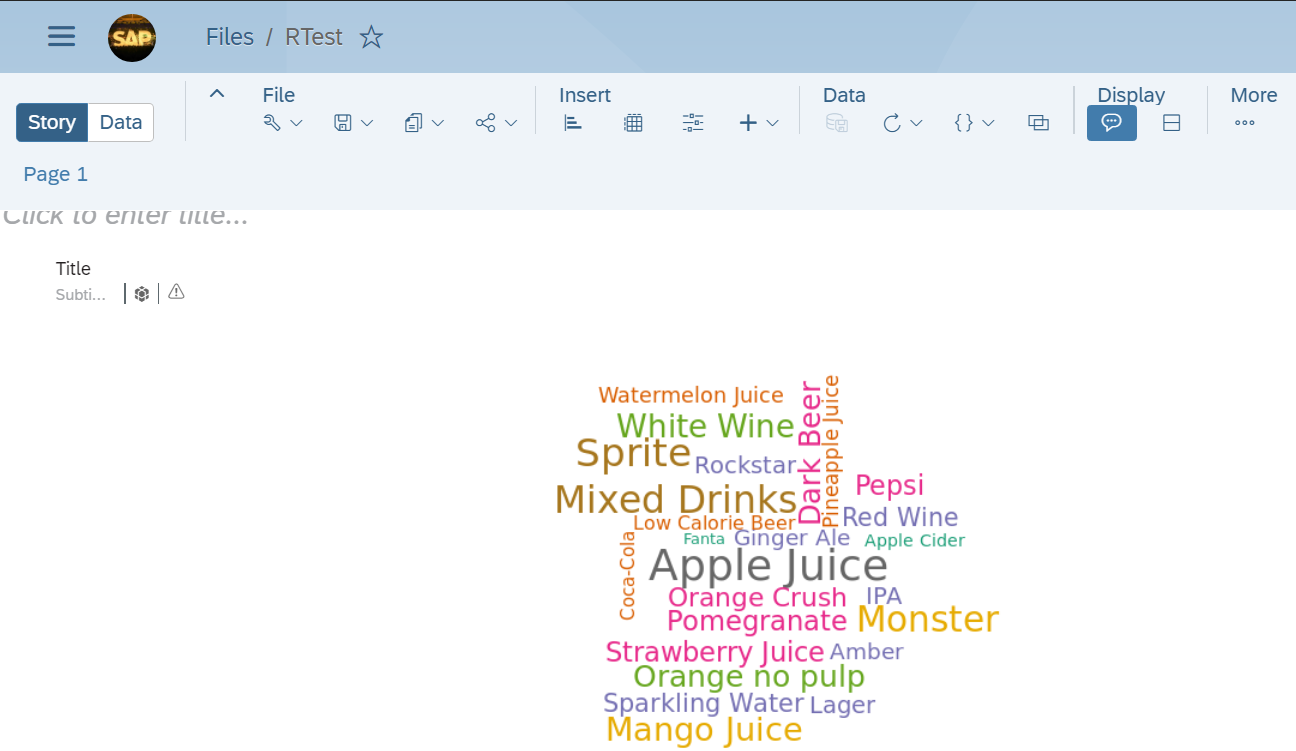Click the word 'Lager'

843,705
